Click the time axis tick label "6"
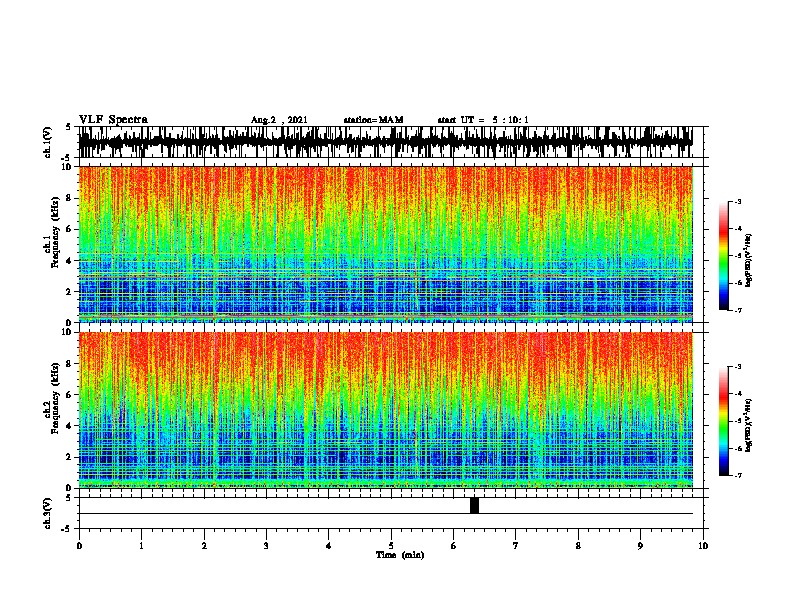This screenshot has width=792, height=612. pos(453,545)
